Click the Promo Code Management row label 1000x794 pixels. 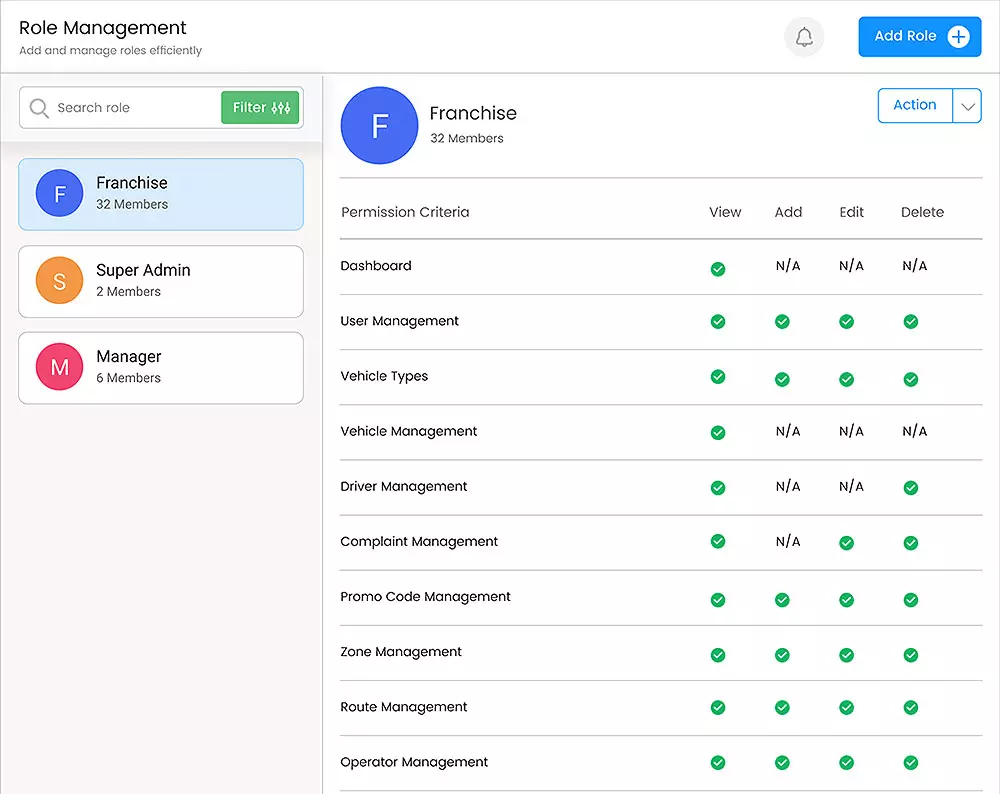[425, 596]
